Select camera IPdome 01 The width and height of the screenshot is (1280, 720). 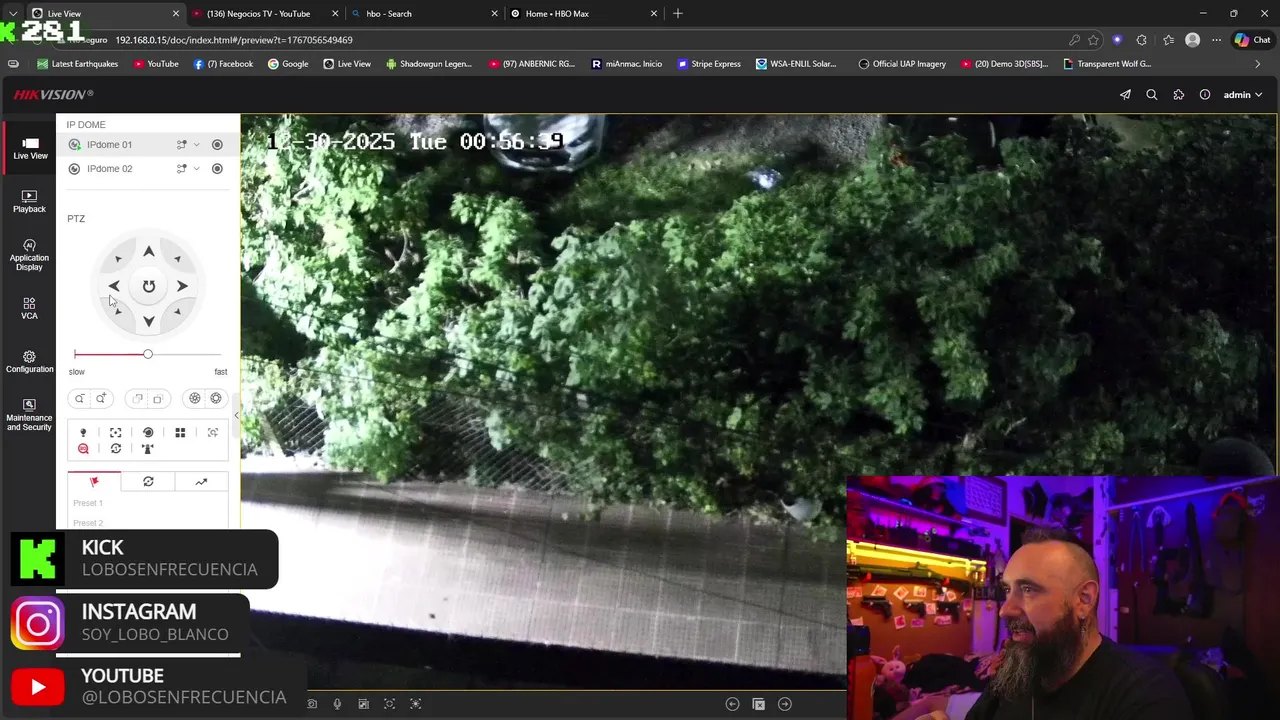pyautogui.click(x=109, y=145)
